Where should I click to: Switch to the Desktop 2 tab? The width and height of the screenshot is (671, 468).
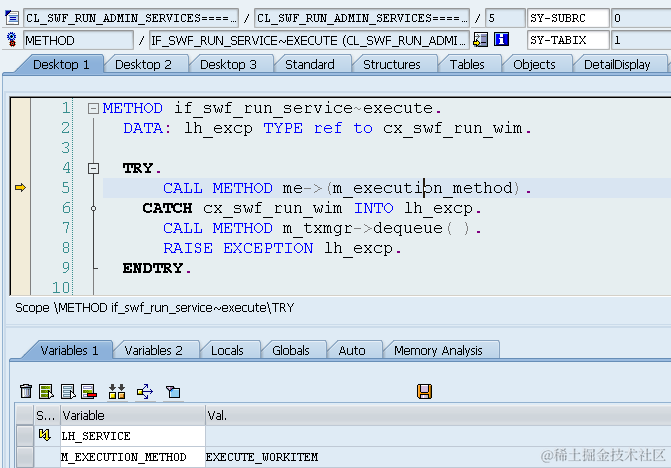pos(143,65)
